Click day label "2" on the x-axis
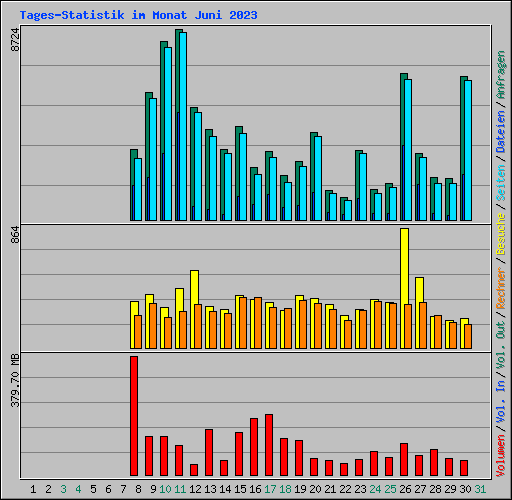Viewport: 512px width, 500px height. tap(48, 489)
